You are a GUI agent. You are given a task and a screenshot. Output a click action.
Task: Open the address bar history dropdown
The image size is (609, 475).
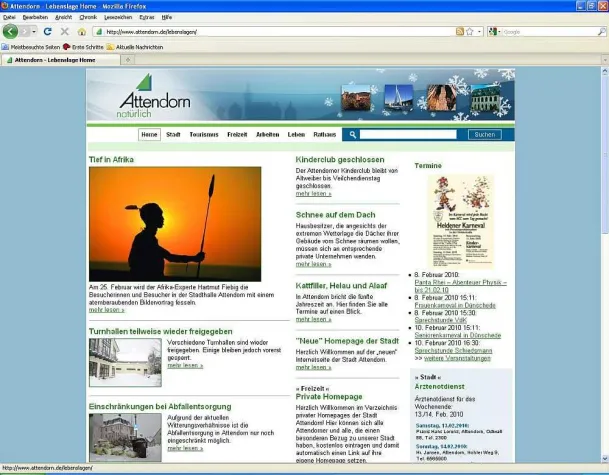click(x=480, y=32)
